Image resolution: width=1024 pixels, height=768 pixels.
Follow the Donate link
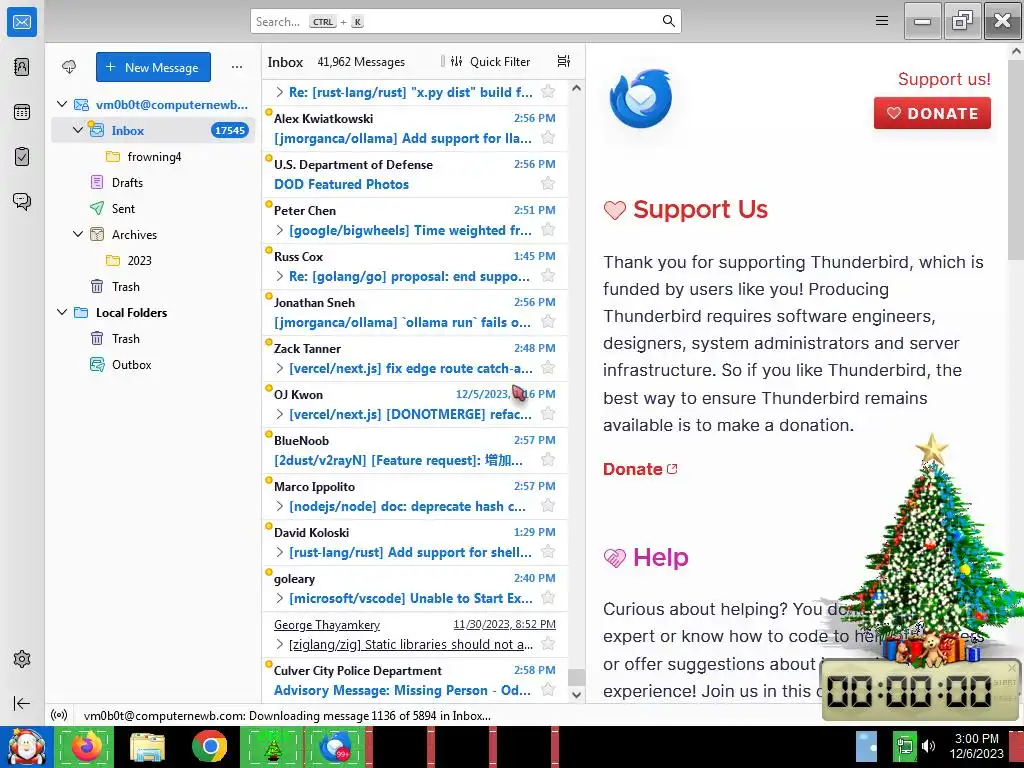640,469
